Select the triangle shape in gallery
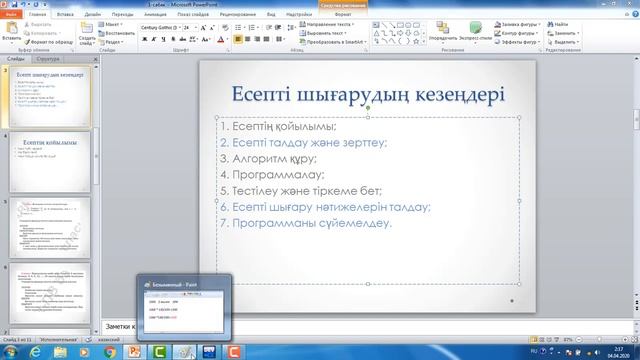Image resolution: width=640 pixels, height=360 pixels. 376,33
